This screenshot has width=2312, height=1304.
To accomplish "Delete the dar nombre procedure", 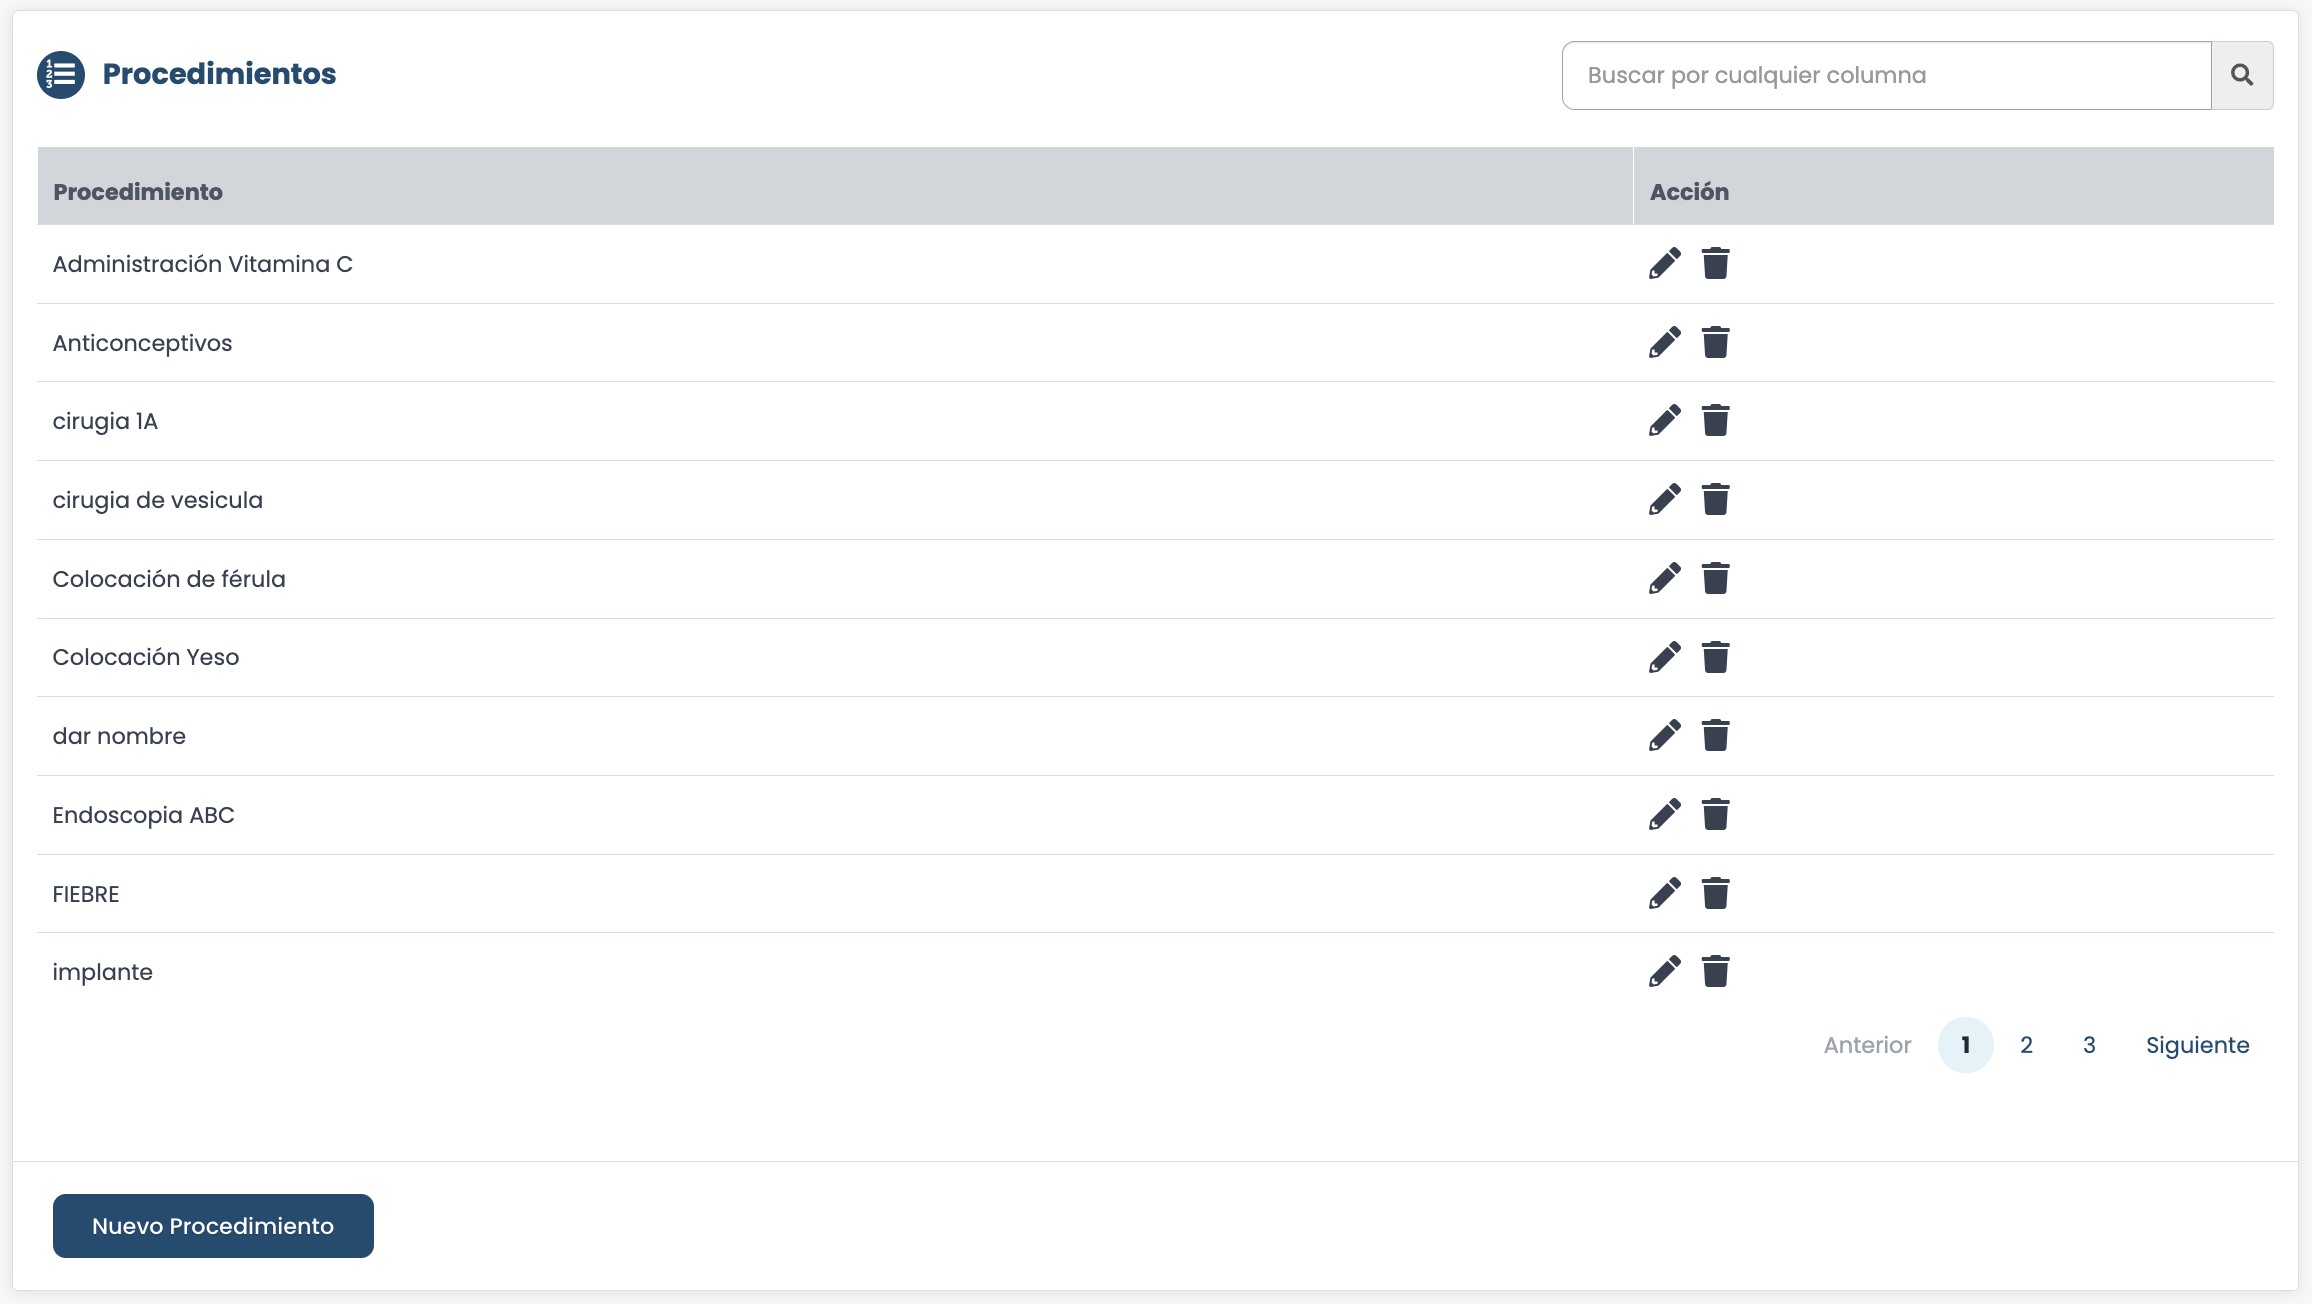I will [x=1716, y=736].
